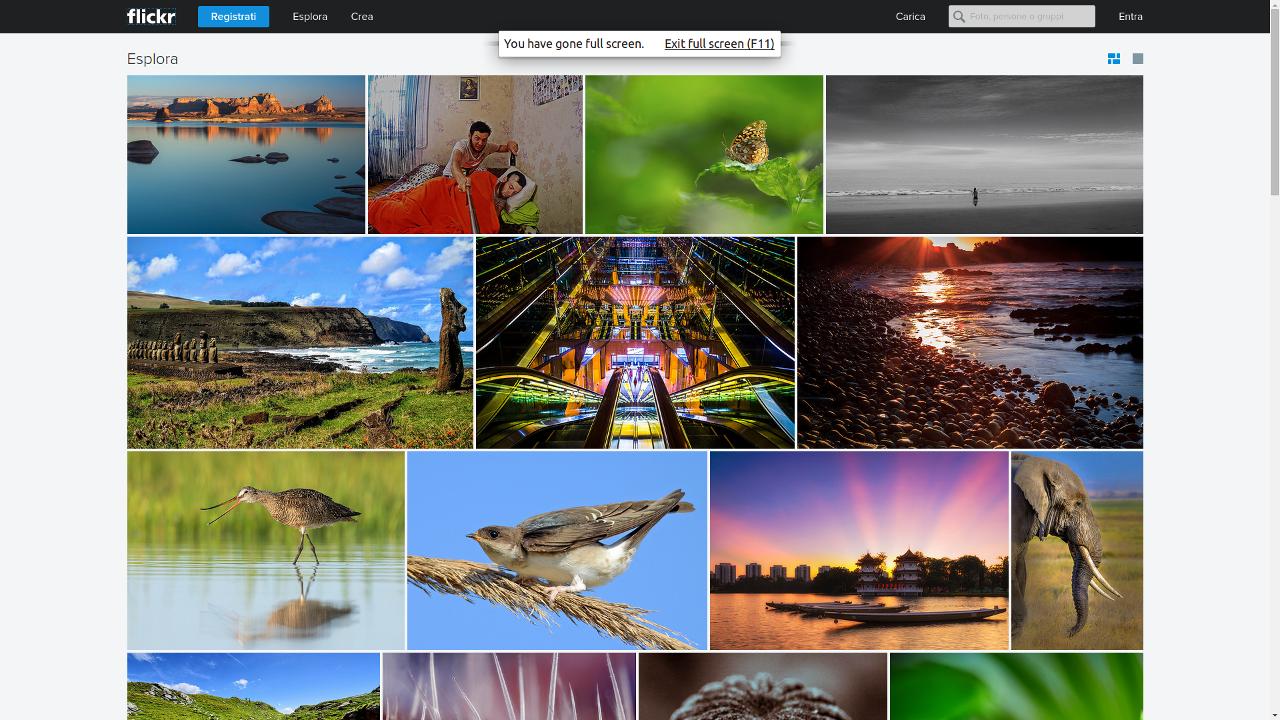Open the purple cactus spines photo
The image size is (1280, 720).
509,687
